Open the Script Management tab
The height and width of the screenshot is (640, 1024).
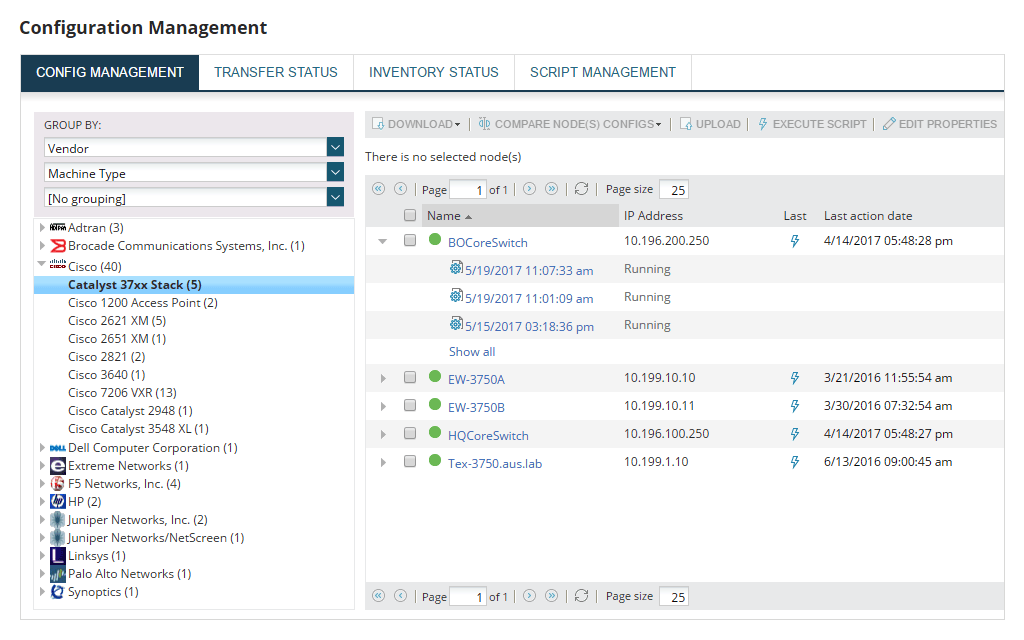[x=603, y=72]
